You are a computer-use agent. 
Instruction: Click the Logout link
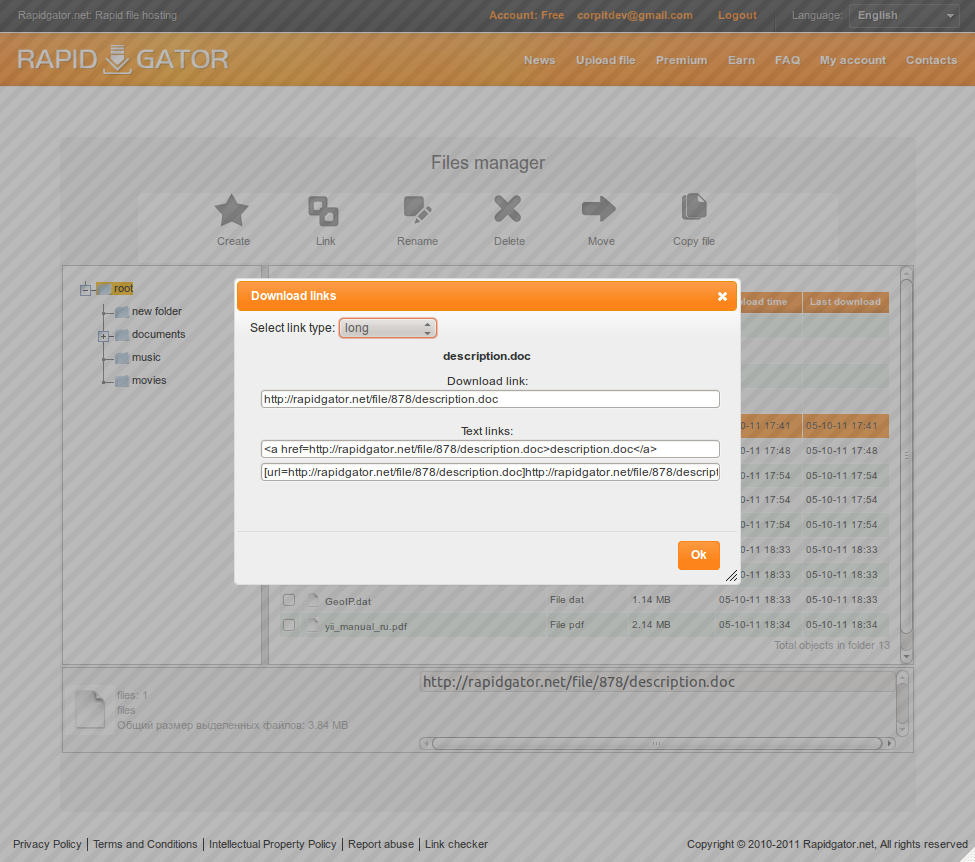point(737,16)
